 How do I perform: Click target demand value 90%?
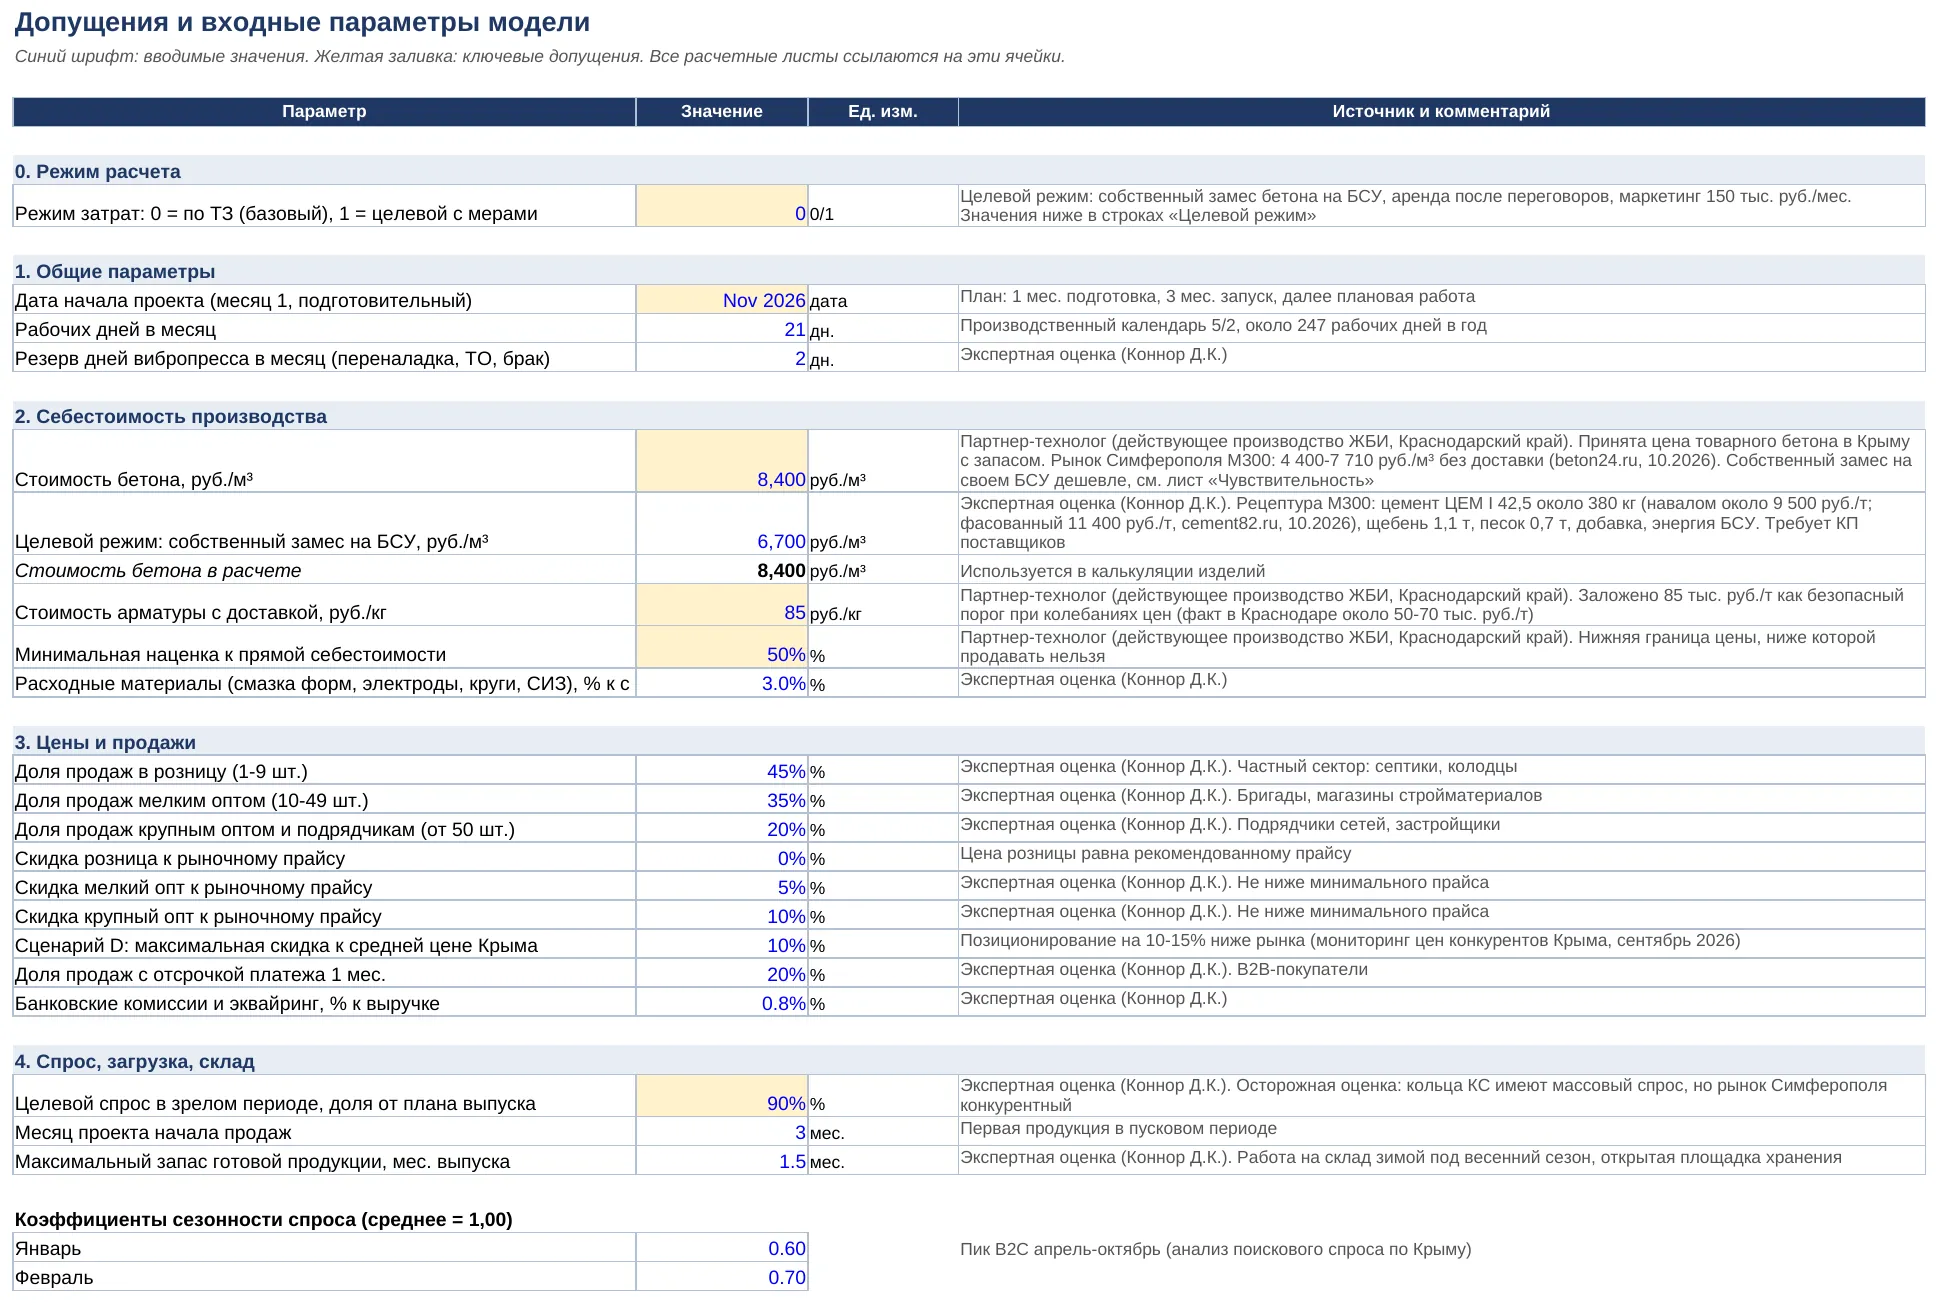pos(721,1096)
